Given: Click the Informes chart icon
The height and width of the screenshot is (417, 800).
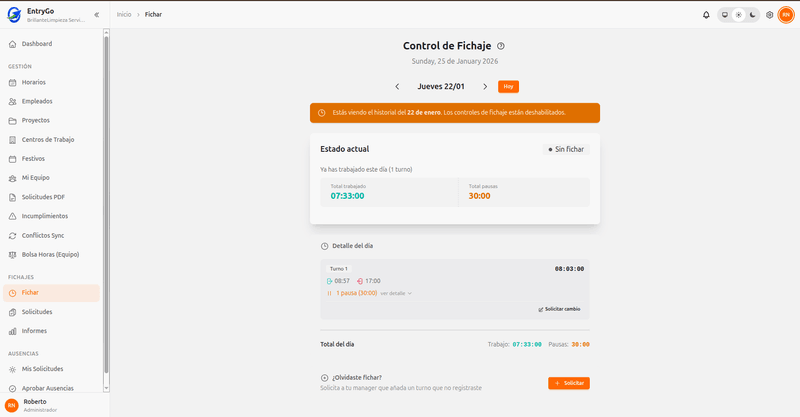Looking at the screenshot, I should click(13, 331).
